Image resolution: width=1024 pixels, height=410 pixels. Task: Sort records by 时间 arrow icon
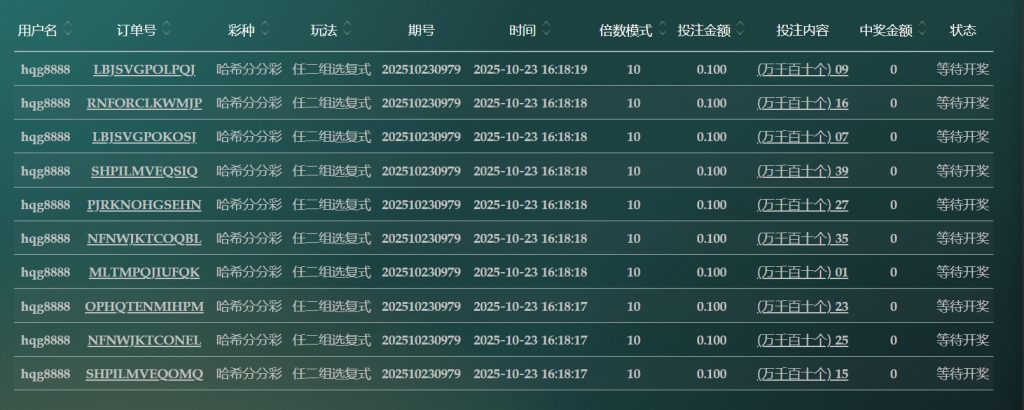(x=545, y=30)
